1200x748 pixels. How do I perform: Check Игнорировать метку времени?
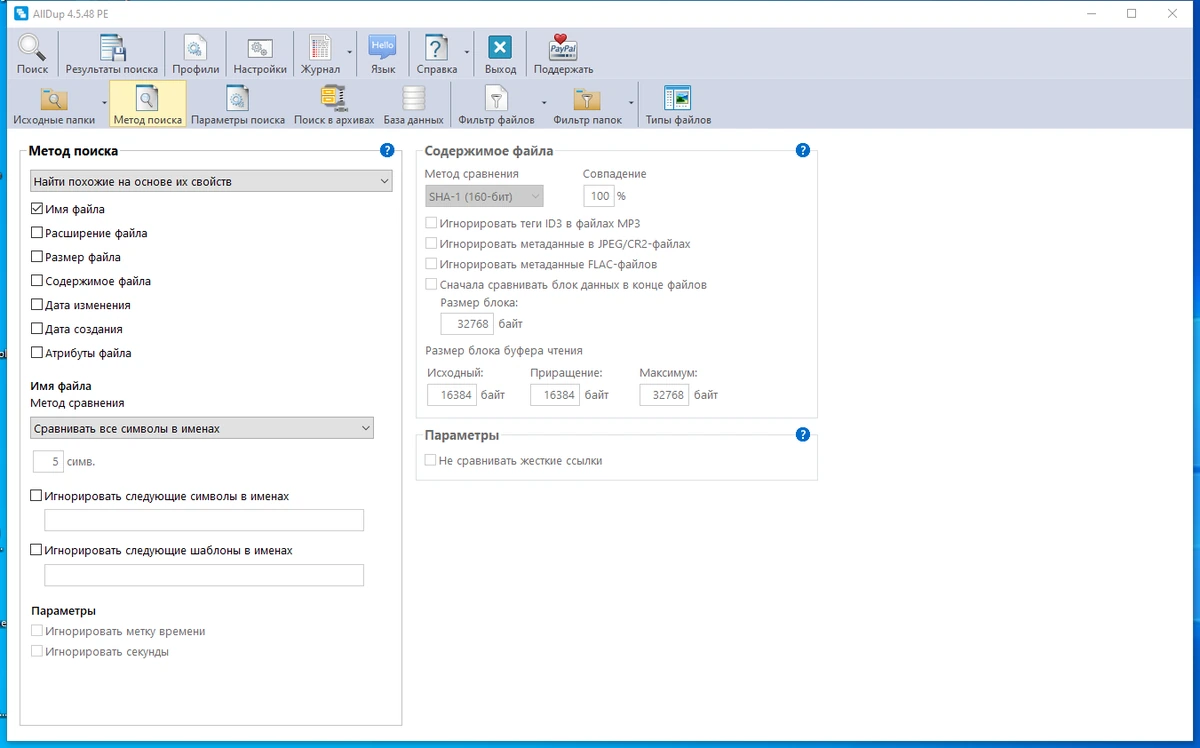(x=37, y=631)
